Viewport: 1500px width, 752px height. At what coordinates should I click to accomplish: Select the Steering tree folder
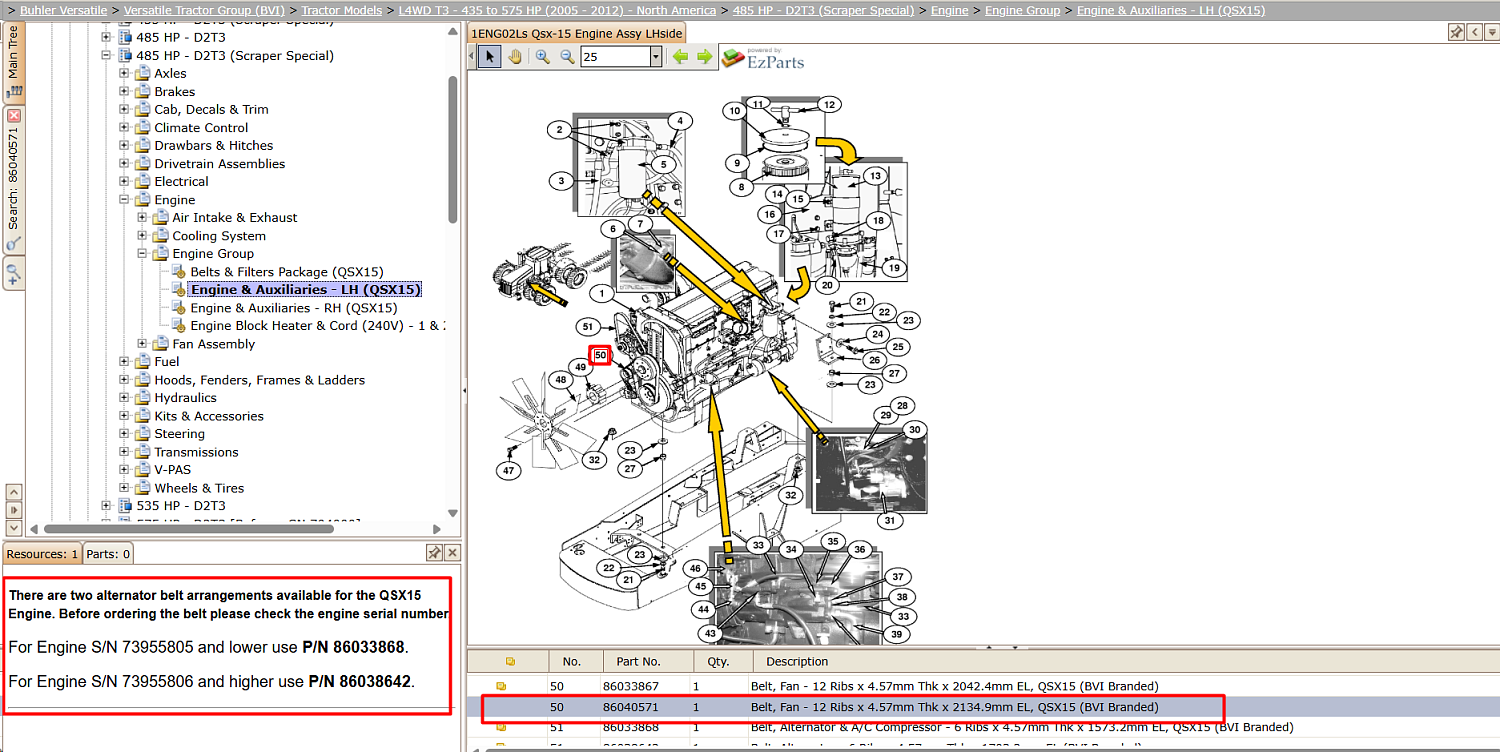click(x=179, y=434)
